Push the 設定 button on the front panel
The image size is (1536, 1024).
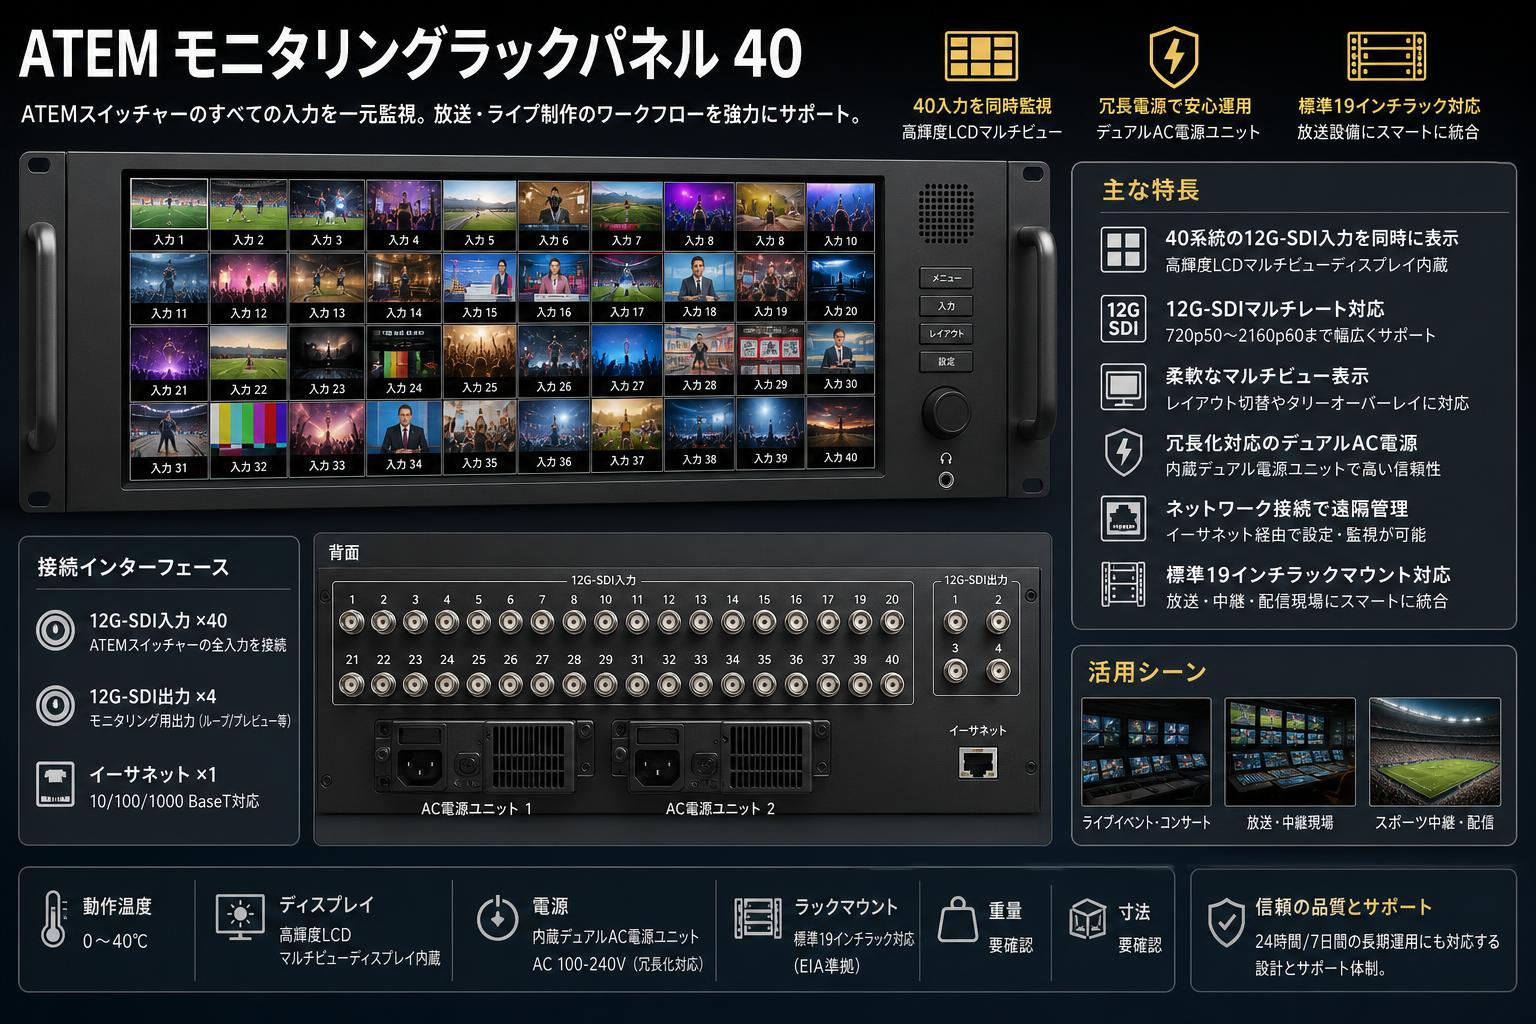946,362
